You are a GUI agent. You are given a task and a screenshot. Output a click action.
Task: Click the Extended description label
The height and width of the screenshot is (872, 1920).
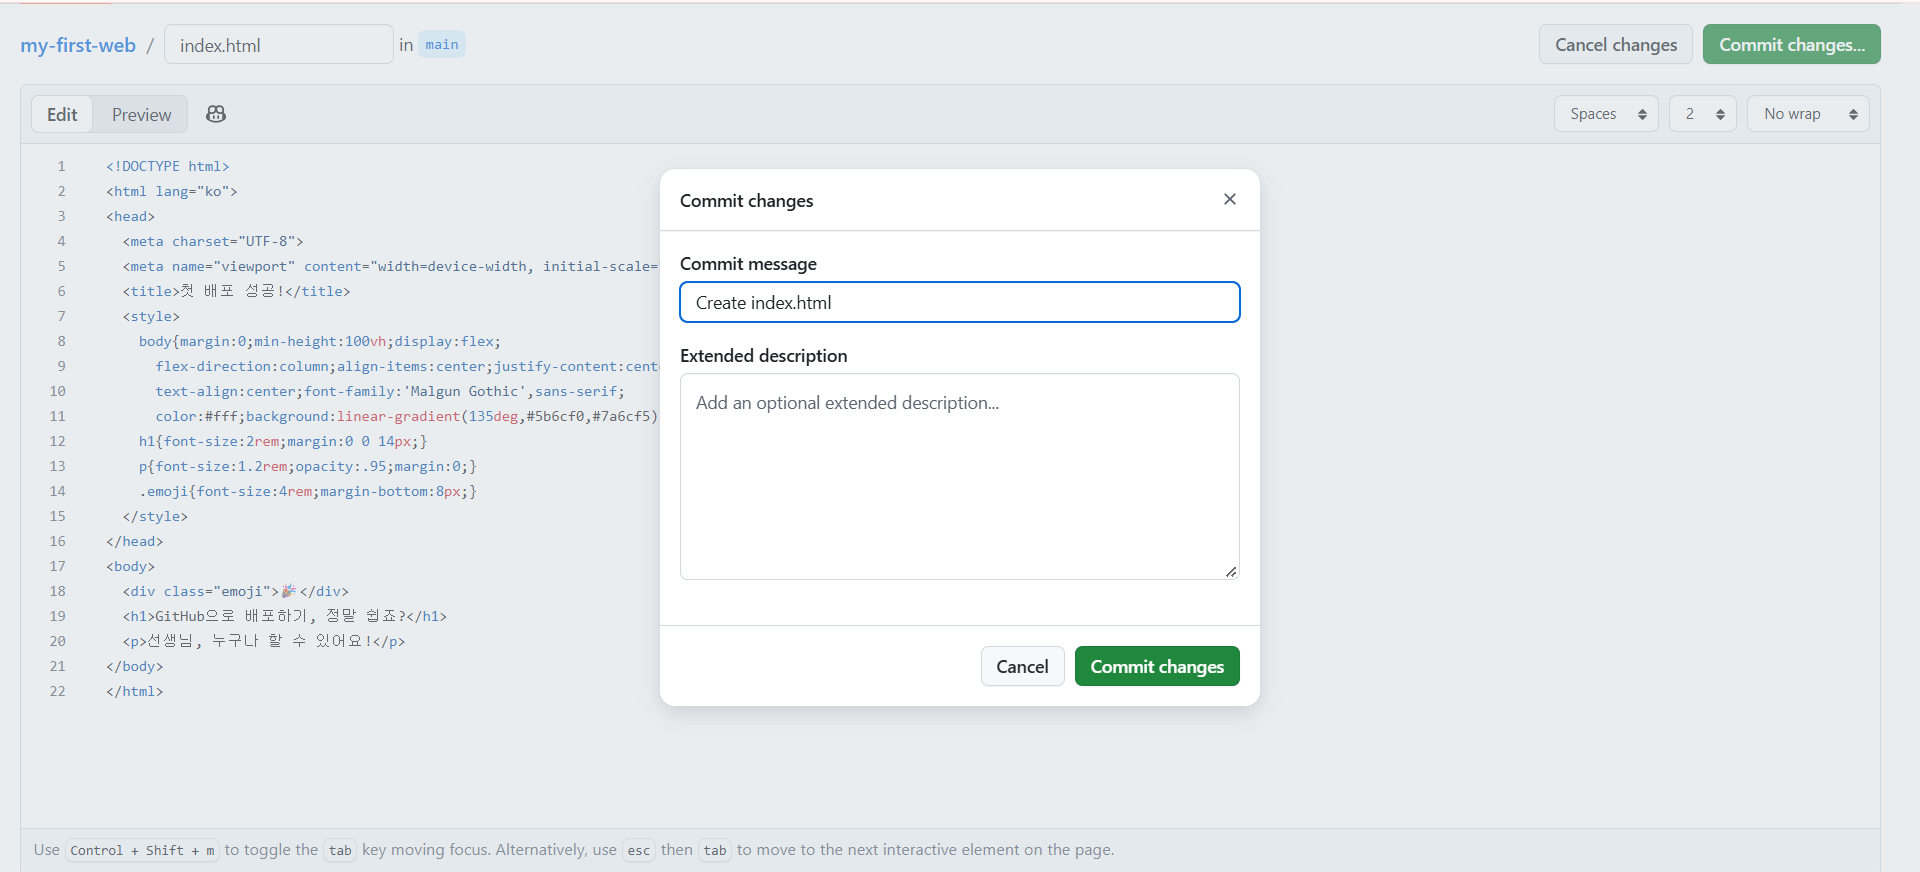click(764, 356)
